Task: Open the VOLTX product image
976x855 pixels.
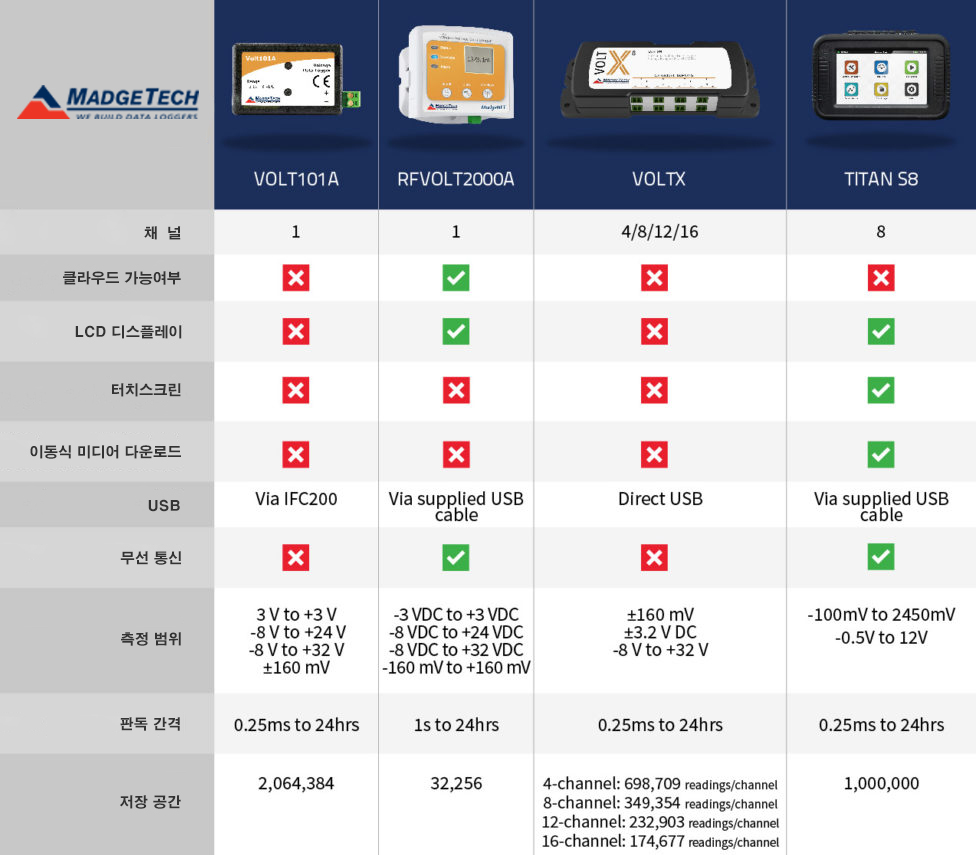Action: [x=660, y=79]
